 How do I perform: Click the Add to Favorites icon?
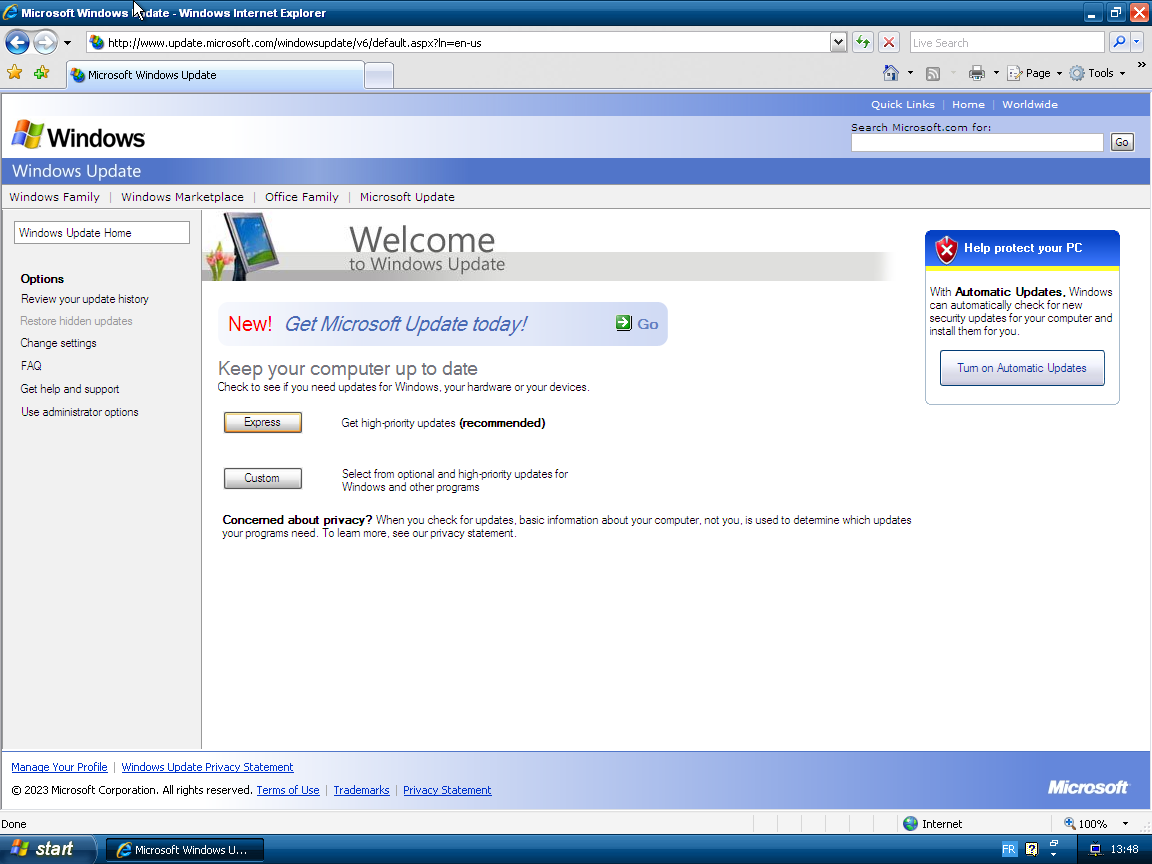pos(41,72)
